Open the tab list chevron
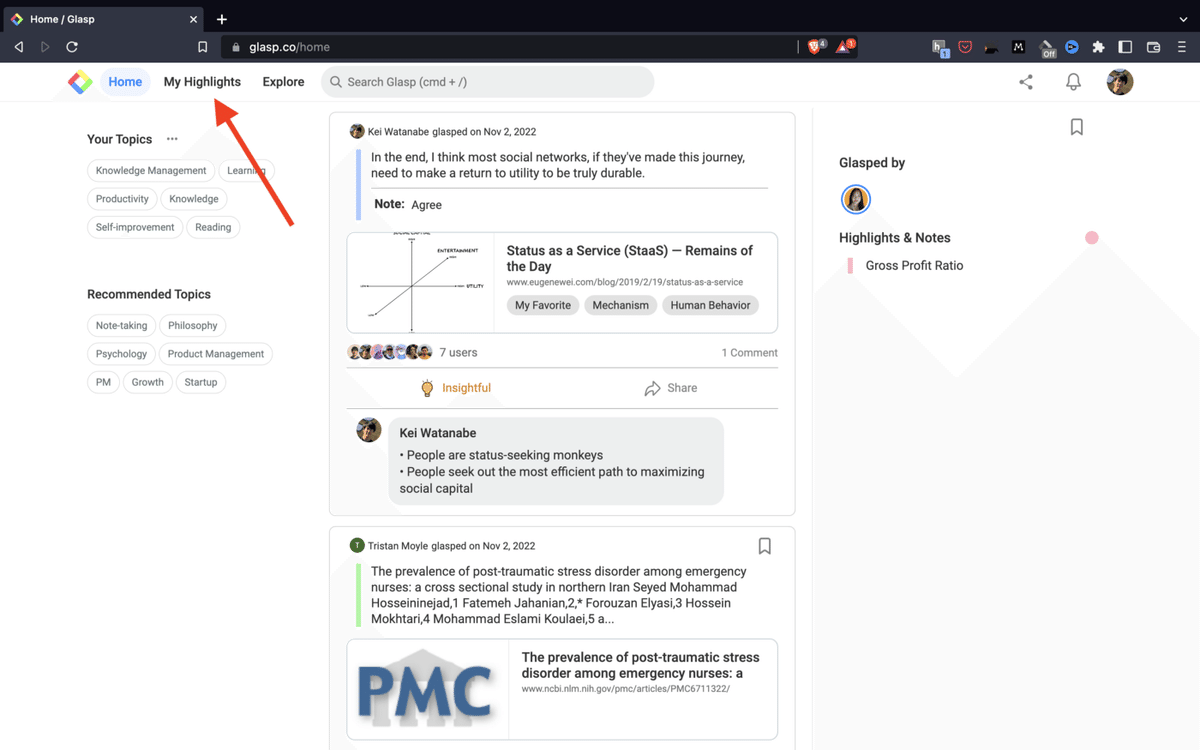This screenshot has width=1200, height=750. coord(1183,19)
